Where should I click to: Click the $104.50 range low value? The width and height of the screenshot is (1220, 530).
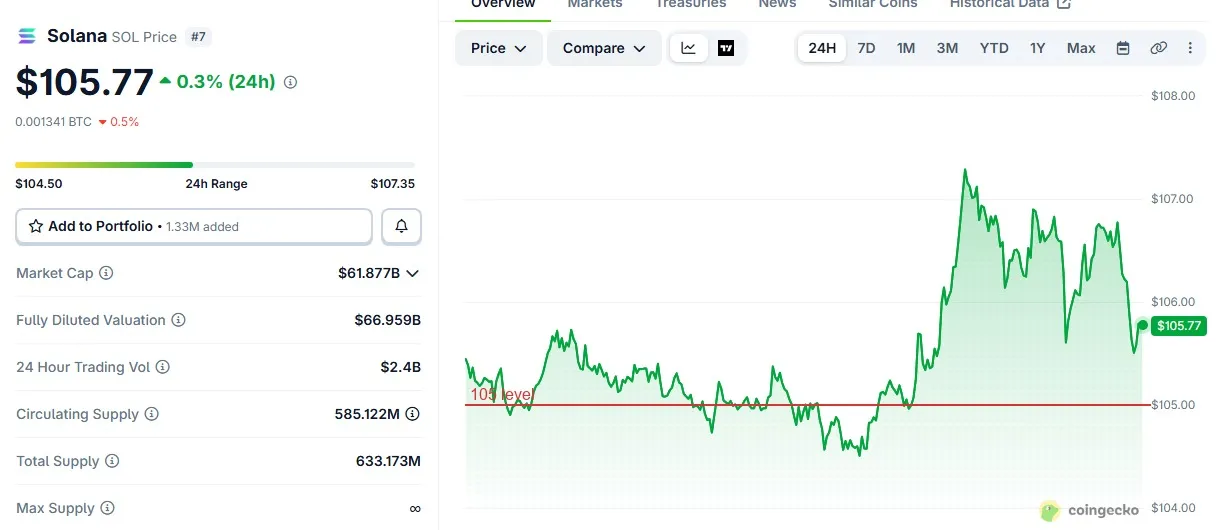(39, 184)
